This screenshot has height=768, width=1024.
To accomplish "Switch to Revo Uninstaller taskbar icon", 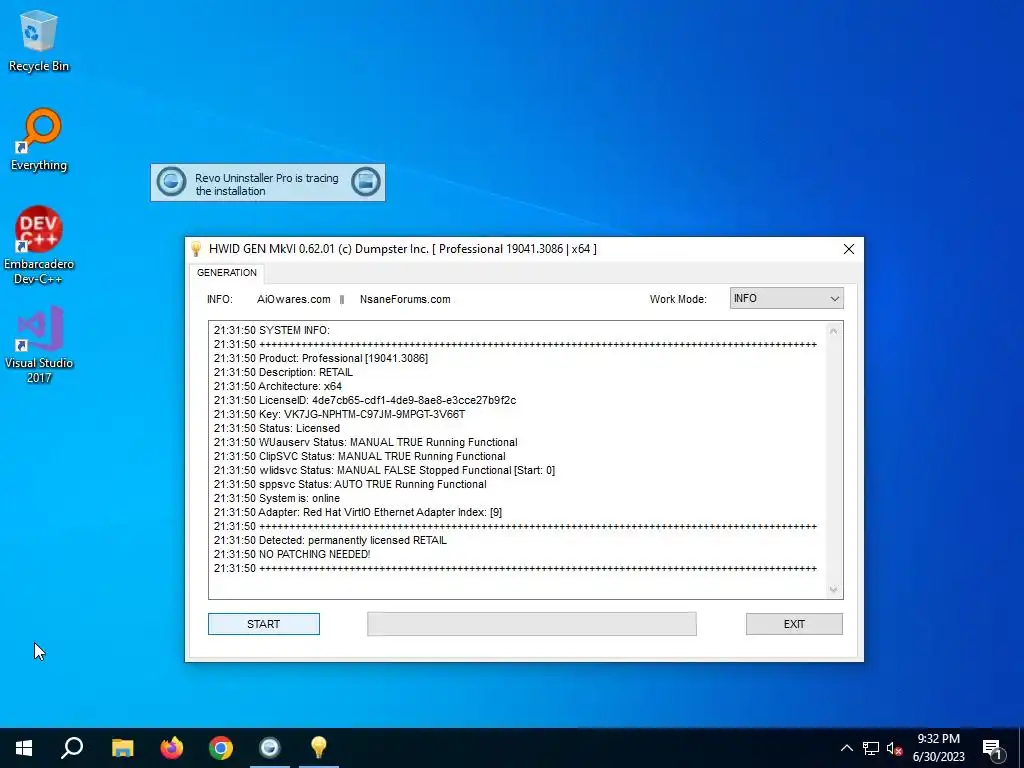I will click(x=270, y=748).
